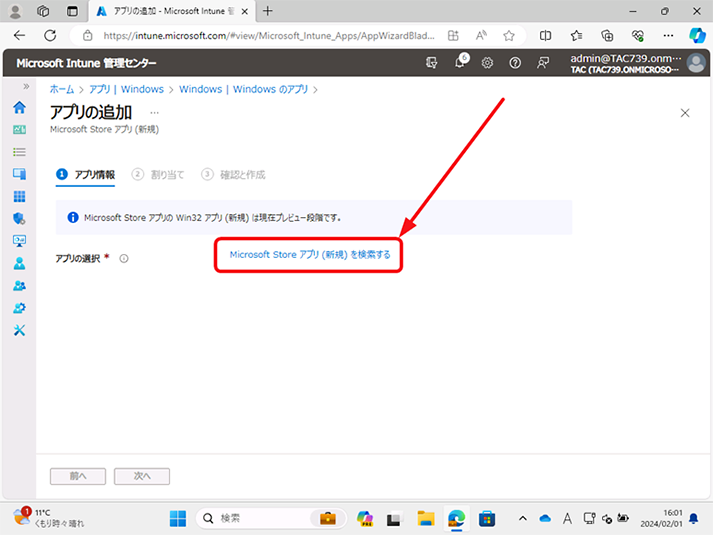The width and height of the screenshot is (713, 535).
Task: Click the アプリ | Windows breadcrumb link
Action: (126, 89)
